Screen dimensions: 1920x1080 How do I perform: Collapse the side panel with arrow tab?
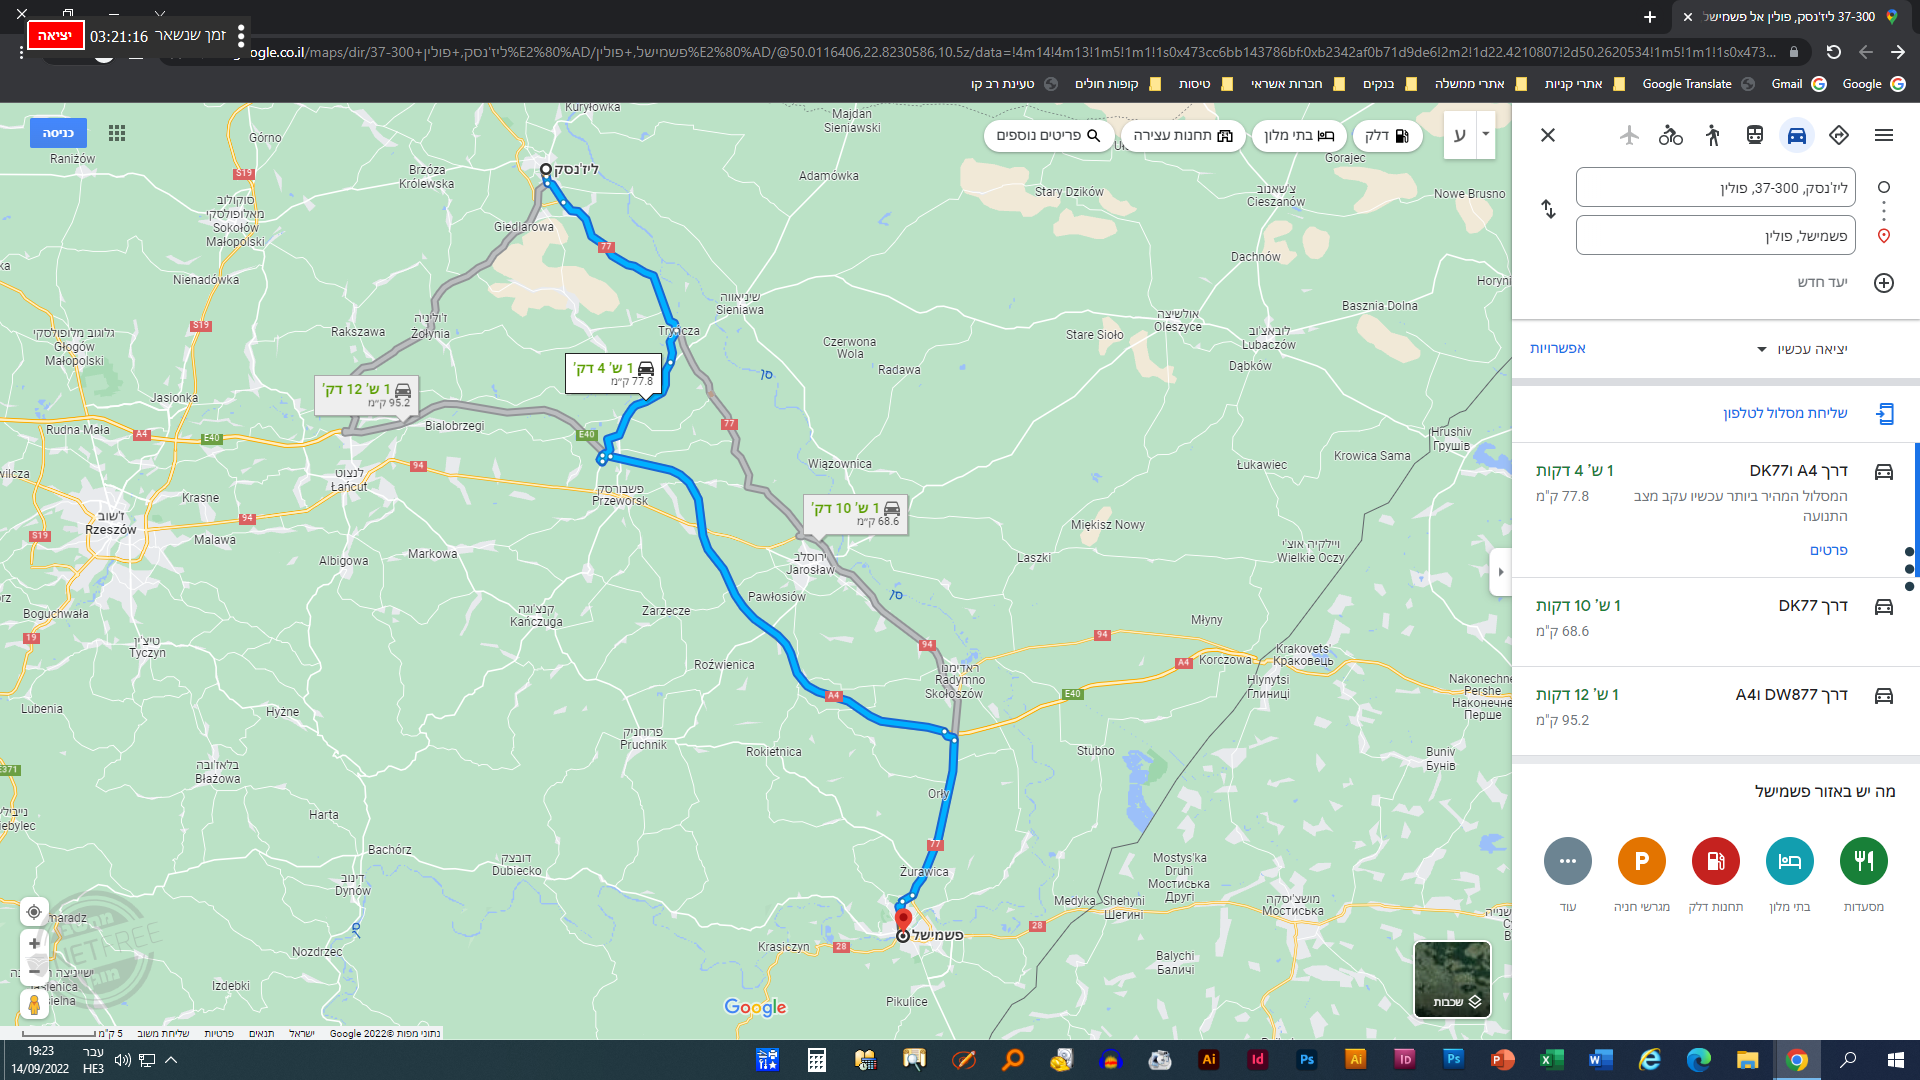click(x=1500, y=573)
